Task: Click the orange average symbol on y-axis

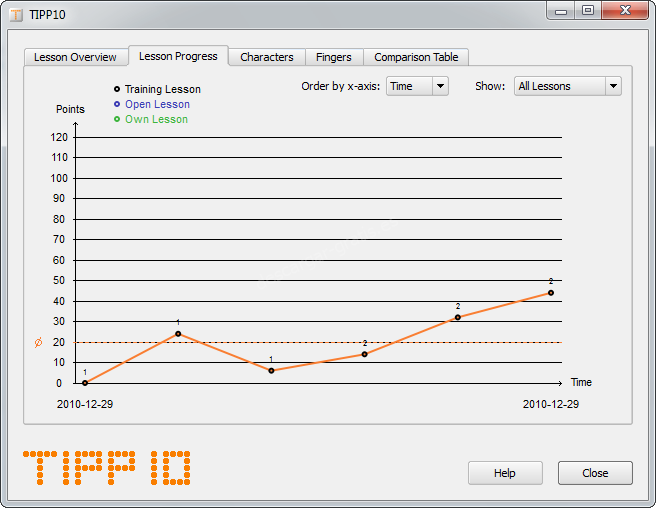Action: [x=39, y=342]
